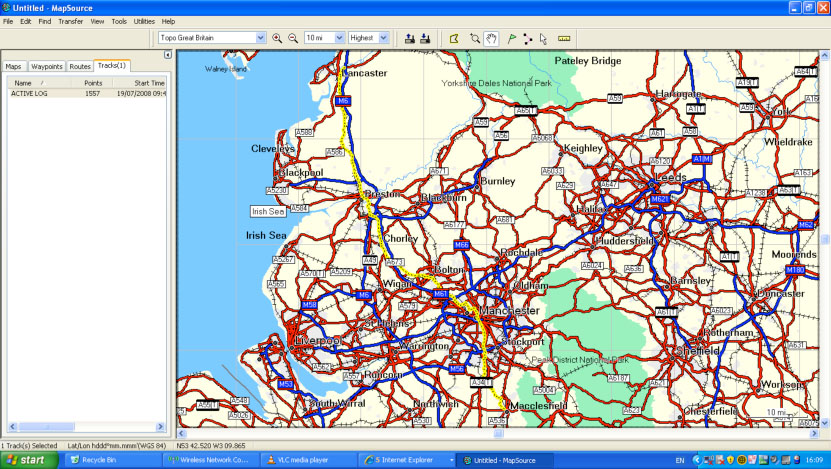Click the Zoom In magnifier icon
831x469 pixels.
[277, 38]
